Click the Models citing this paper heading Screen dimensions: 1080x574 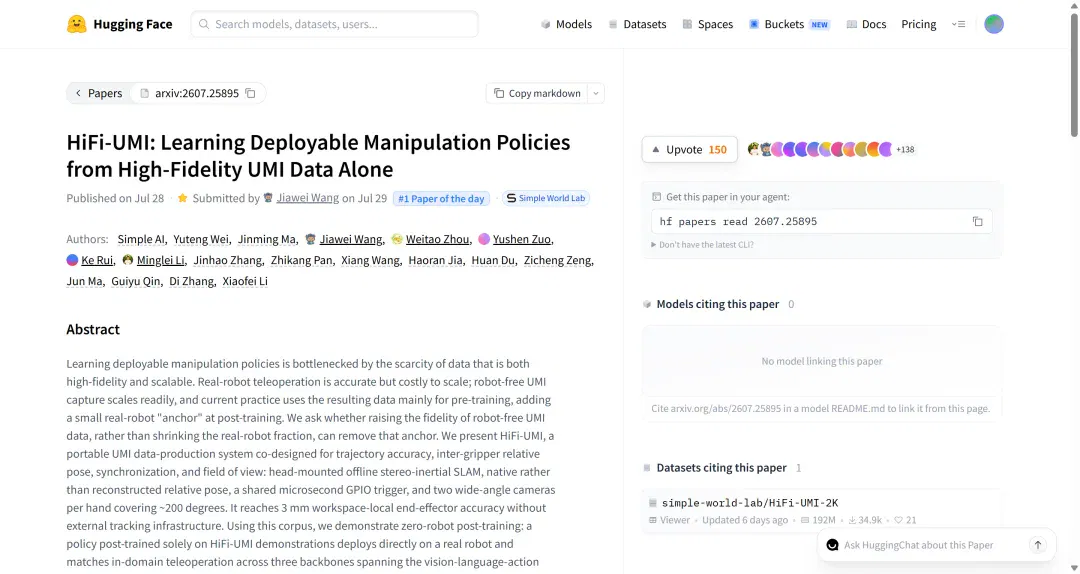[x=718, y=304]
